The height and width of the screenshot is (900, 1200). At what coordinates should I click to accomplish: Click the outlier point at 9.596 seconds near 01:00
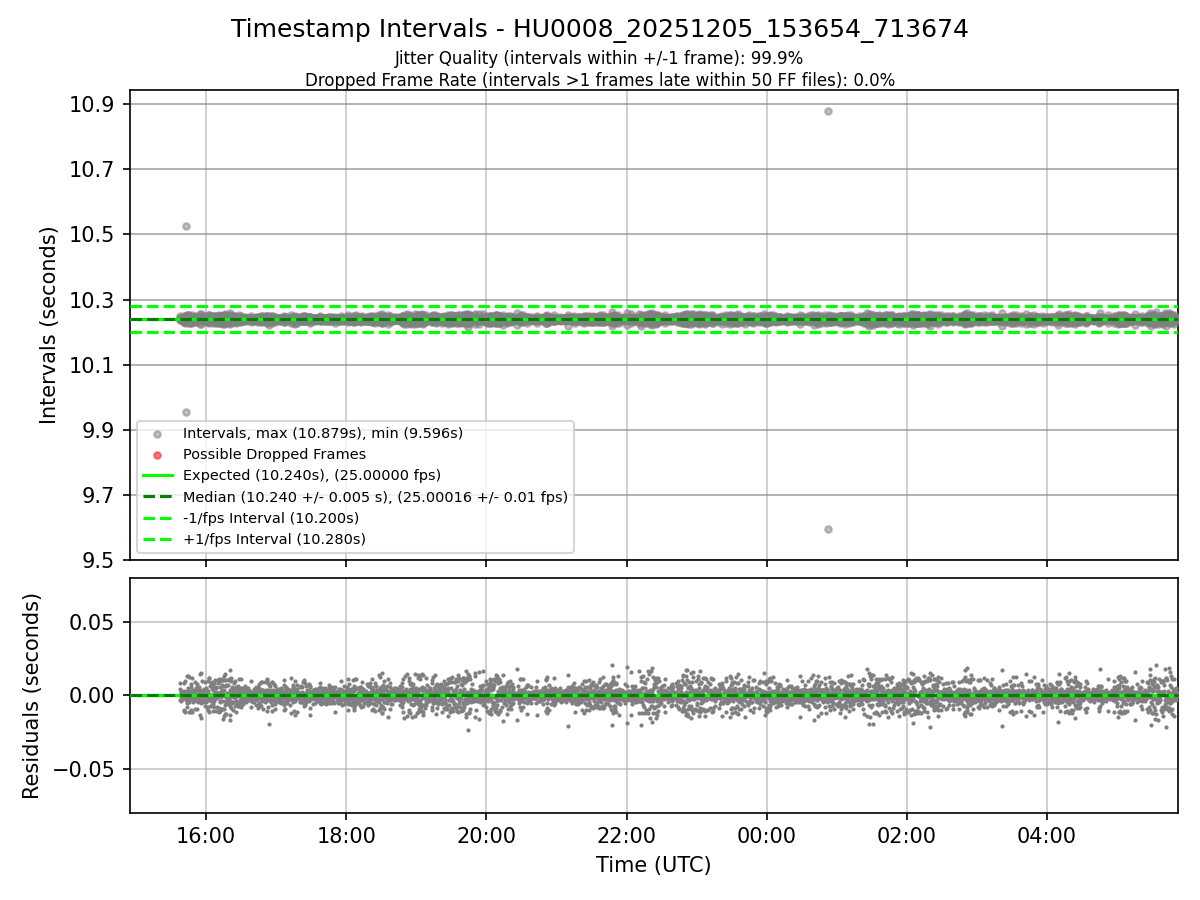(828, 529)
